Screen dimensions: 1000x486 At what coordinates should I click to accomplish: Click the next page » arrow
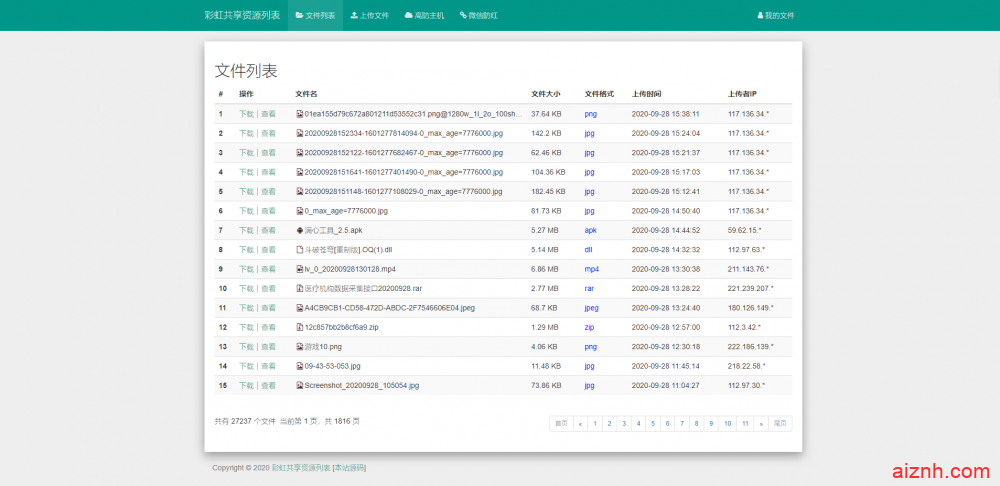coord(760,423)
